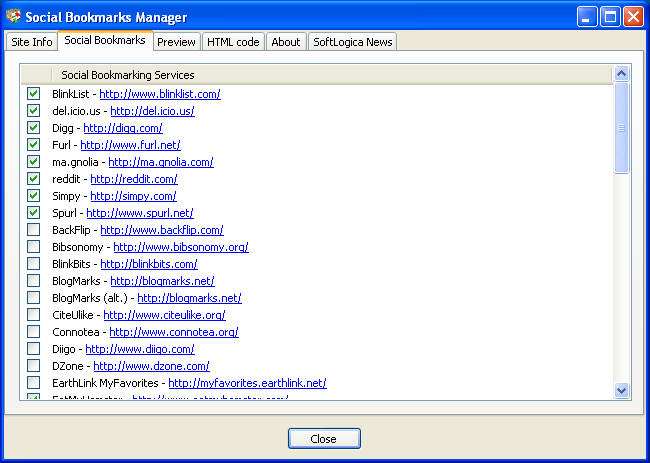Open the Preview tab
Image resolution: width=650 pixels, height=463 pixels.
176,42
